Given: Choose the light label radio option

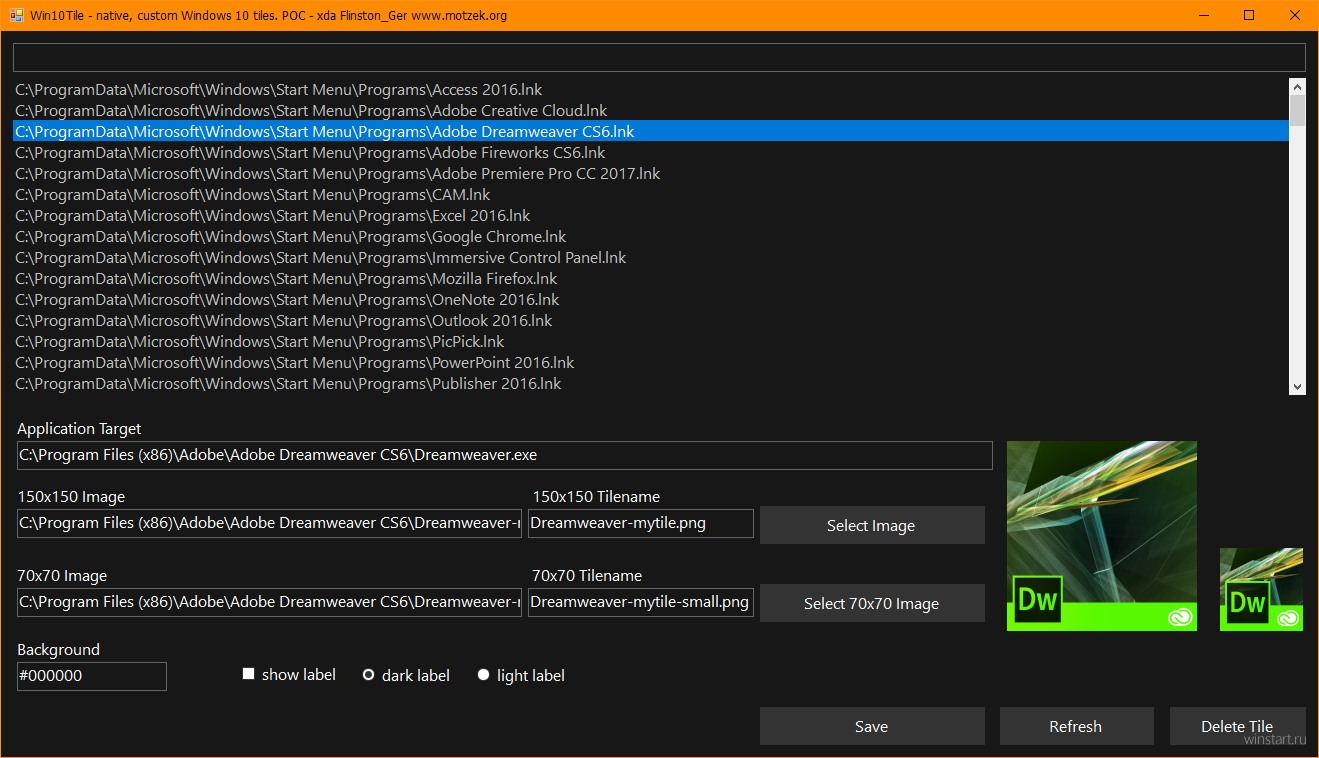Looking at the screenshot, I should point(484,676).
